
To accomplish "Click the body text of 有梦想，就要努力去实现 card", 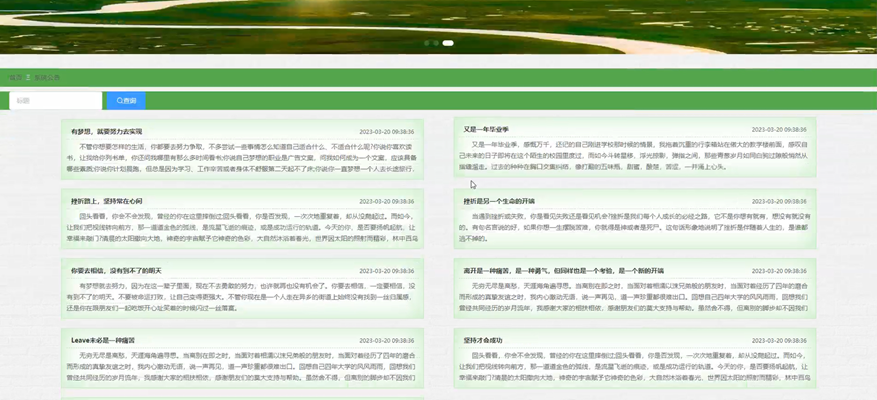I will [242, 158].
